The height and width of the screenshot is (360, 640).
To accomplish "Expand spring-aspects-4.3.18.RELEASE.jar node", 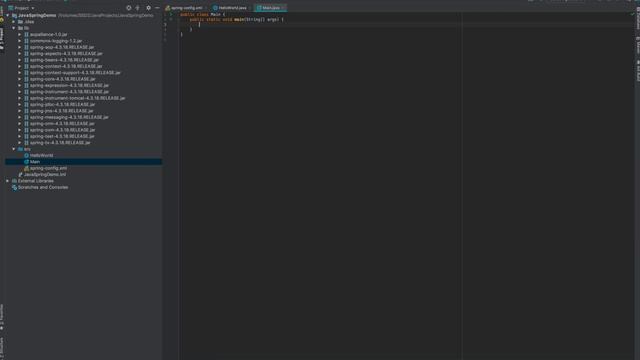I will pos(19,53).
